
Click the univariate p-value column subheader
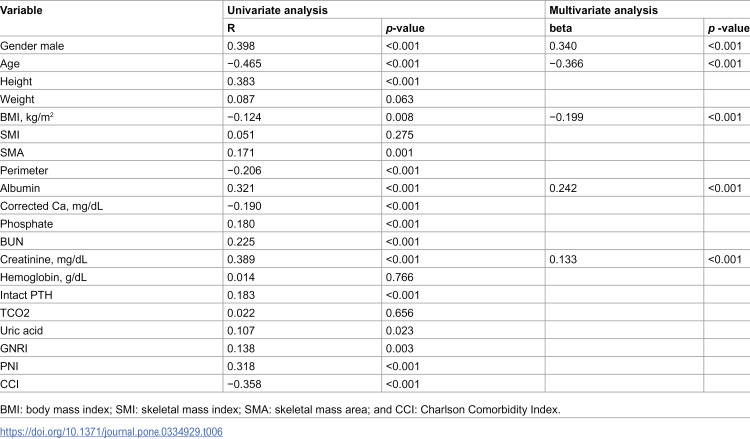(405, 28)
